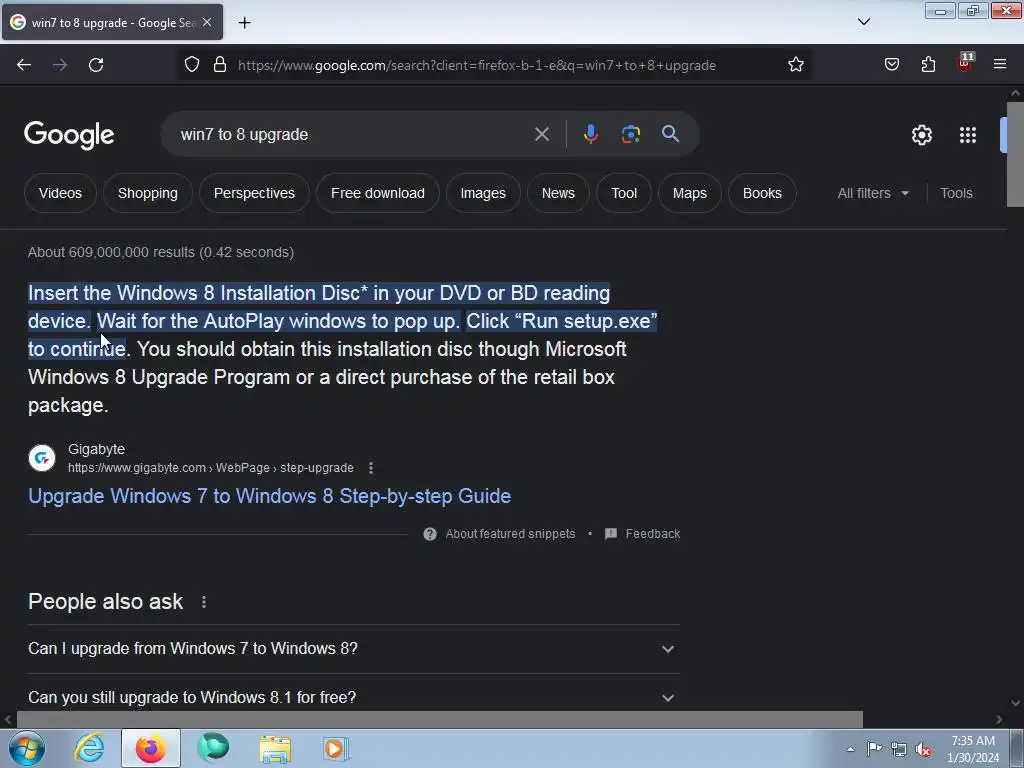Switch to Firefox in the taskbar
The image size is (1024, 768).
[151, 748]
